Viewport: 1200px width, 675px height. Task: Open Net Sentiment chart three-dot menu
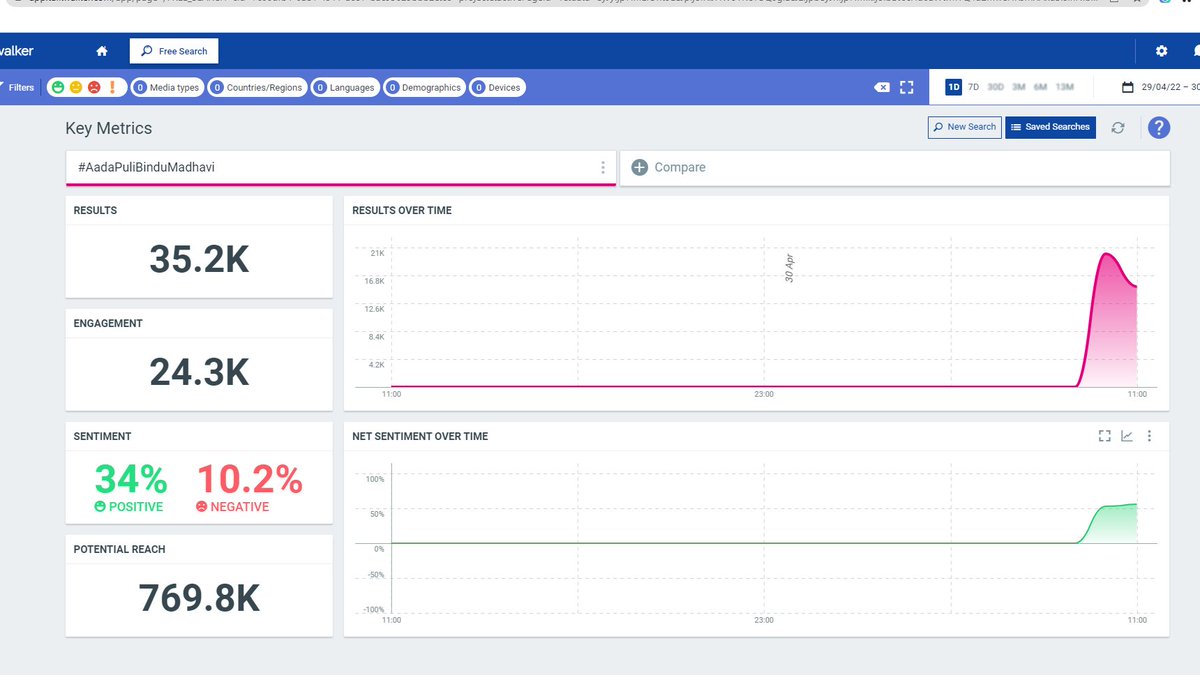1150,436
